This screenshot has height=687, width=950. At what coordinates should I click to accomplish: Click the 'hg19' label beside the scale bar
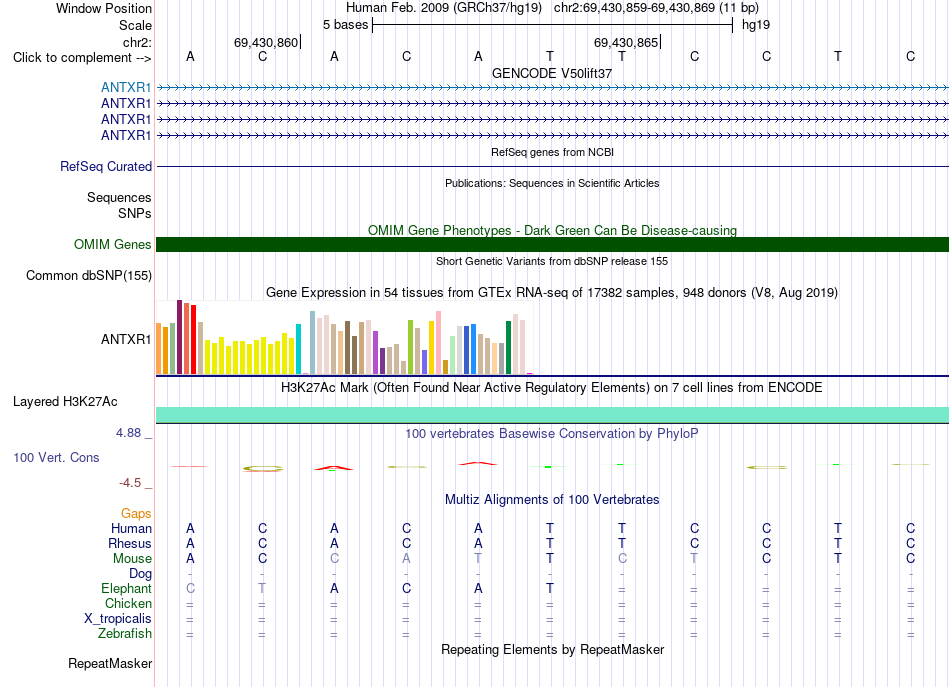click(x=756, y=25)
